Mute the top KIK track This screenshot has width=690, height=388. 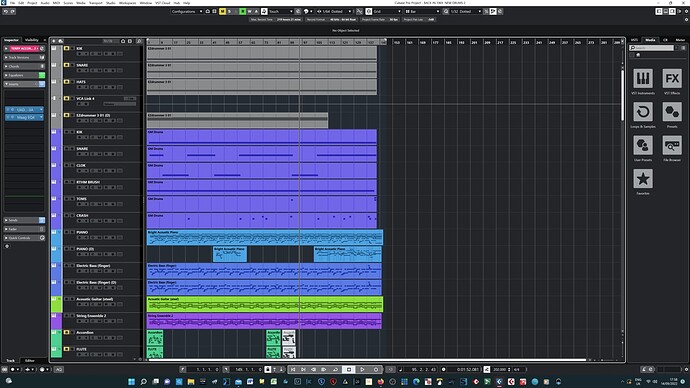66,48
